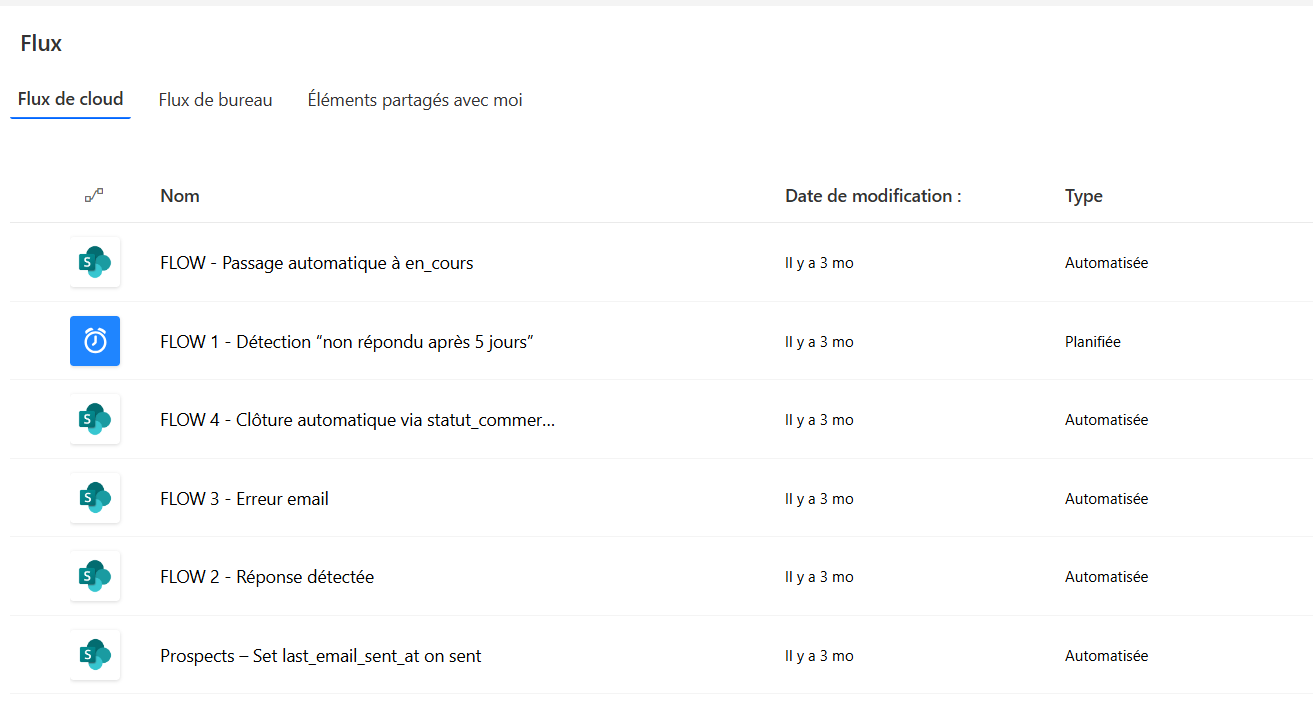The image size is (1313, 728).
Task: Click SharePoint icon of Prospects flow row
Action: coord(95,656)
